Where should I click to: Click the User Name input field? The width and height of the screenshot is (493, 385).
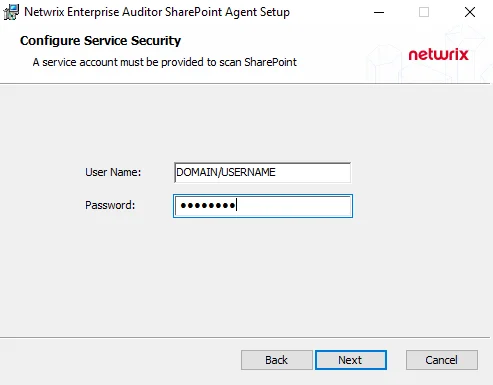[x=262, y=172]
